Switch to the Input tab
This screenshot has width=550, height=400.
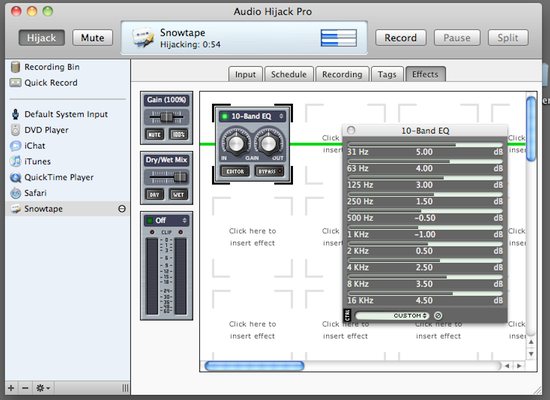246,74
